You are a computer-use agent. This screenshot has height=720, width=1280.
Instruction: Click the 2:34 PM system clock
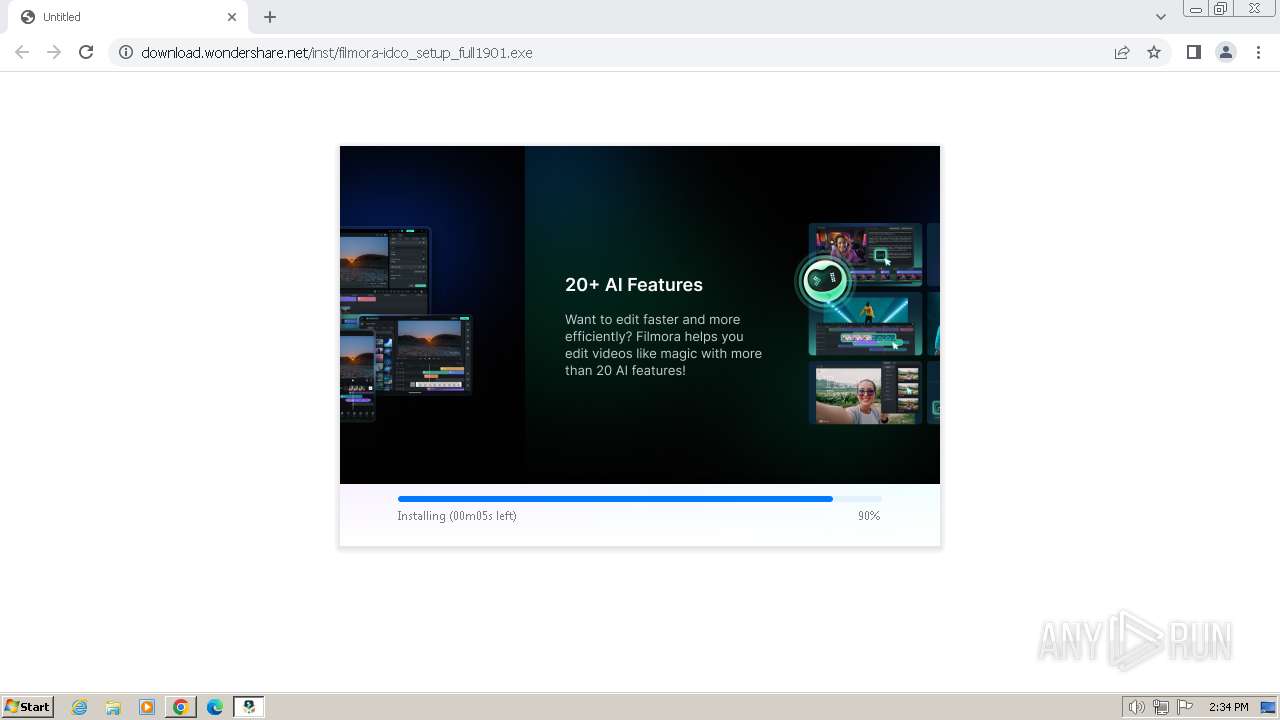click(x=1228, y=707)
